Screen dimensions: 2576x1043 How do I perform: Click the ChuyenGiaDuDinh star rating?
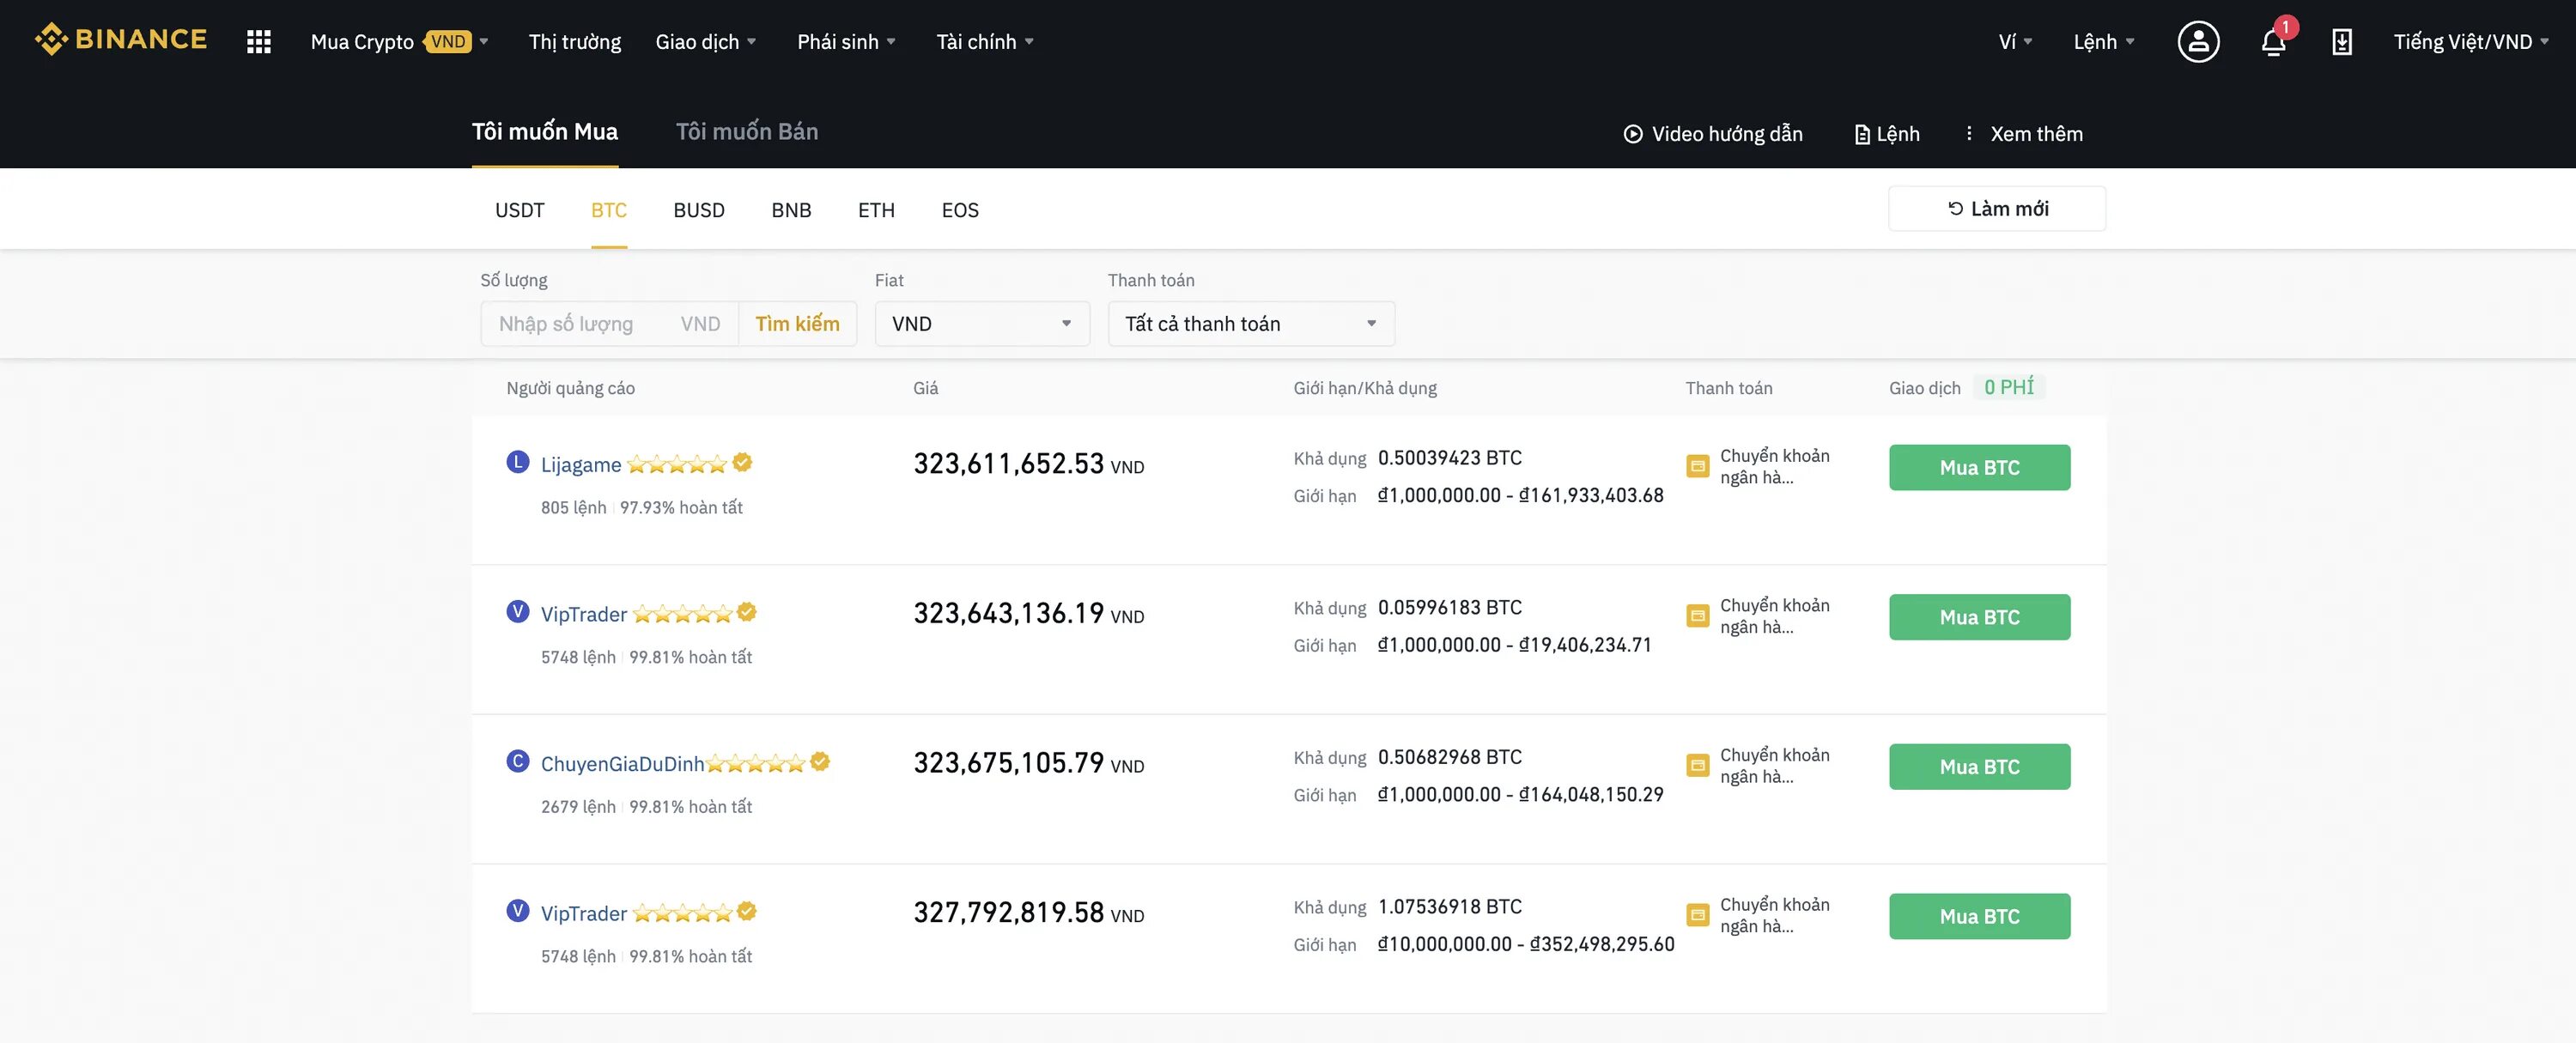click(x=755, y=764)
